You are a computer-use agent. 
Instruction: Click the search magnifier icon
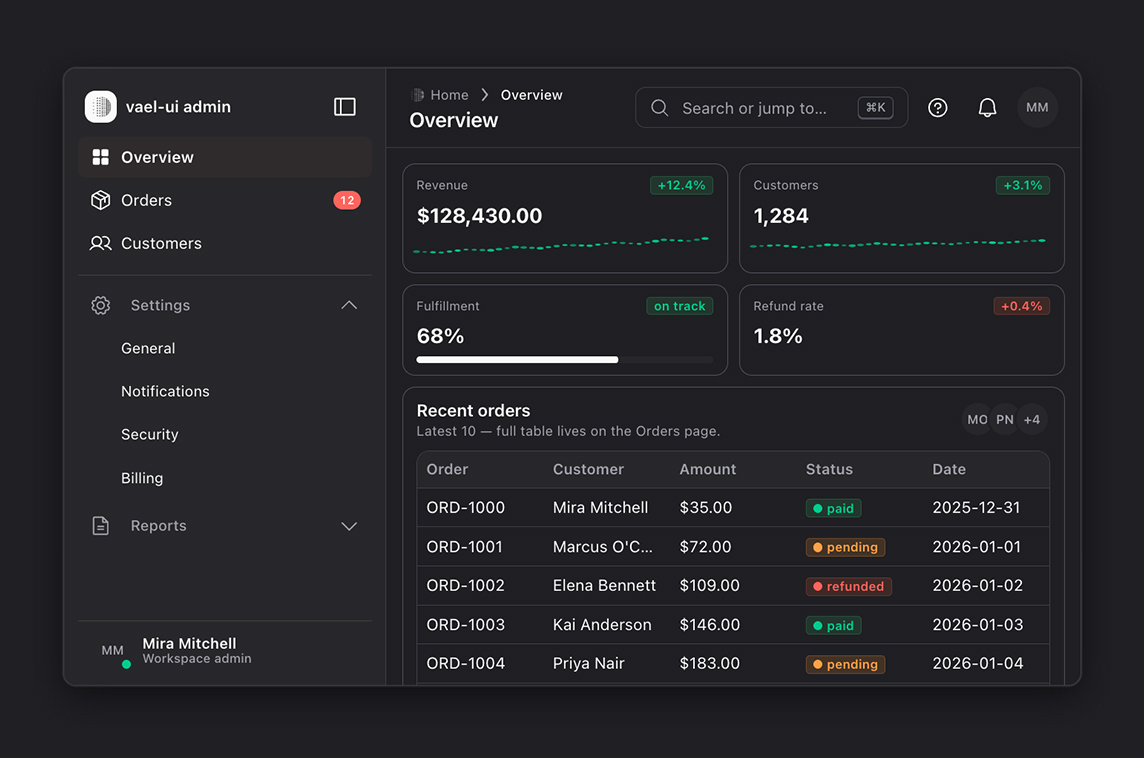click(660, 108)
